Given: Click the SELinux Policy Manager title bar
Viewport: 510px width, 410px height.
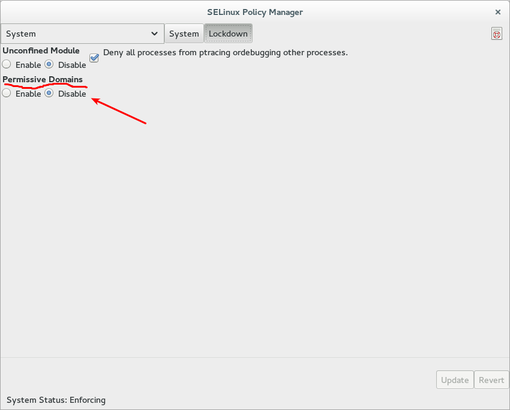Looking at the screenshot, I should [255, 12].
